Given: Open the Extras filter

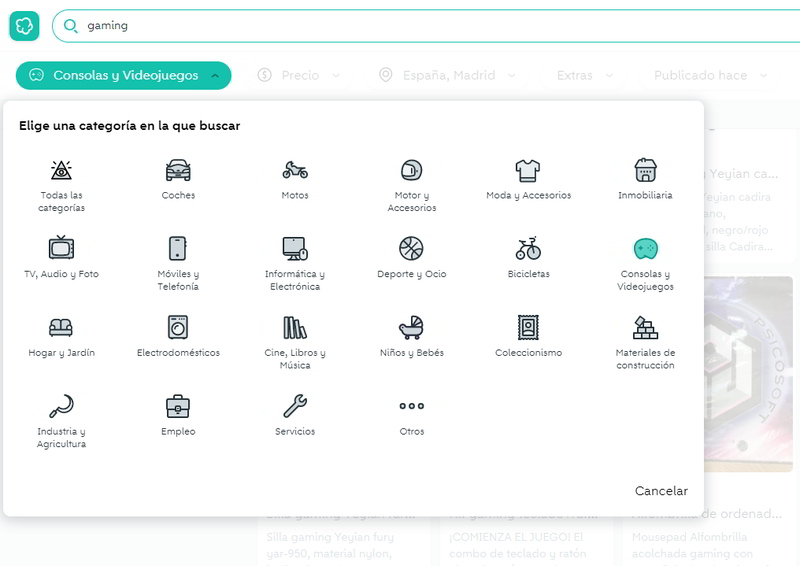Looking at the screenshot, I should (x=583, y=76).
